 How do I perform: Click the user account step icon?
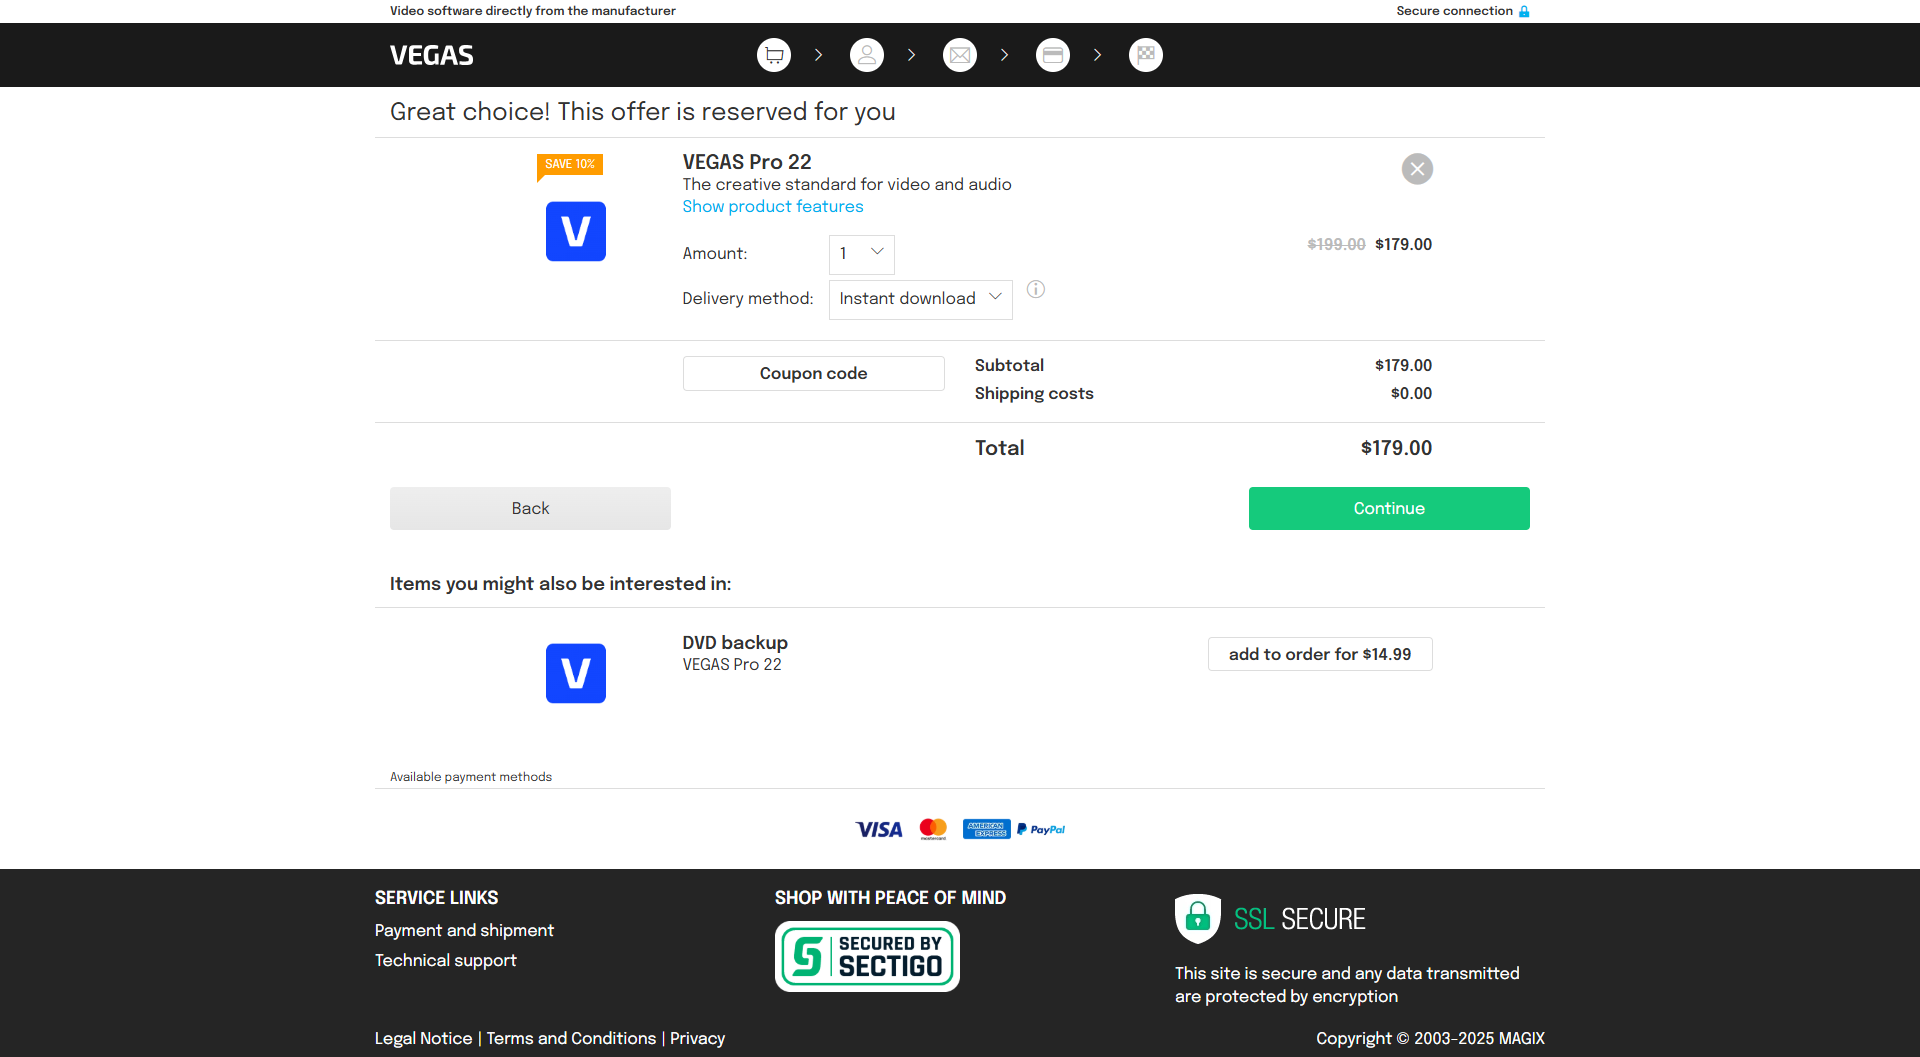(x=866, y=55)
